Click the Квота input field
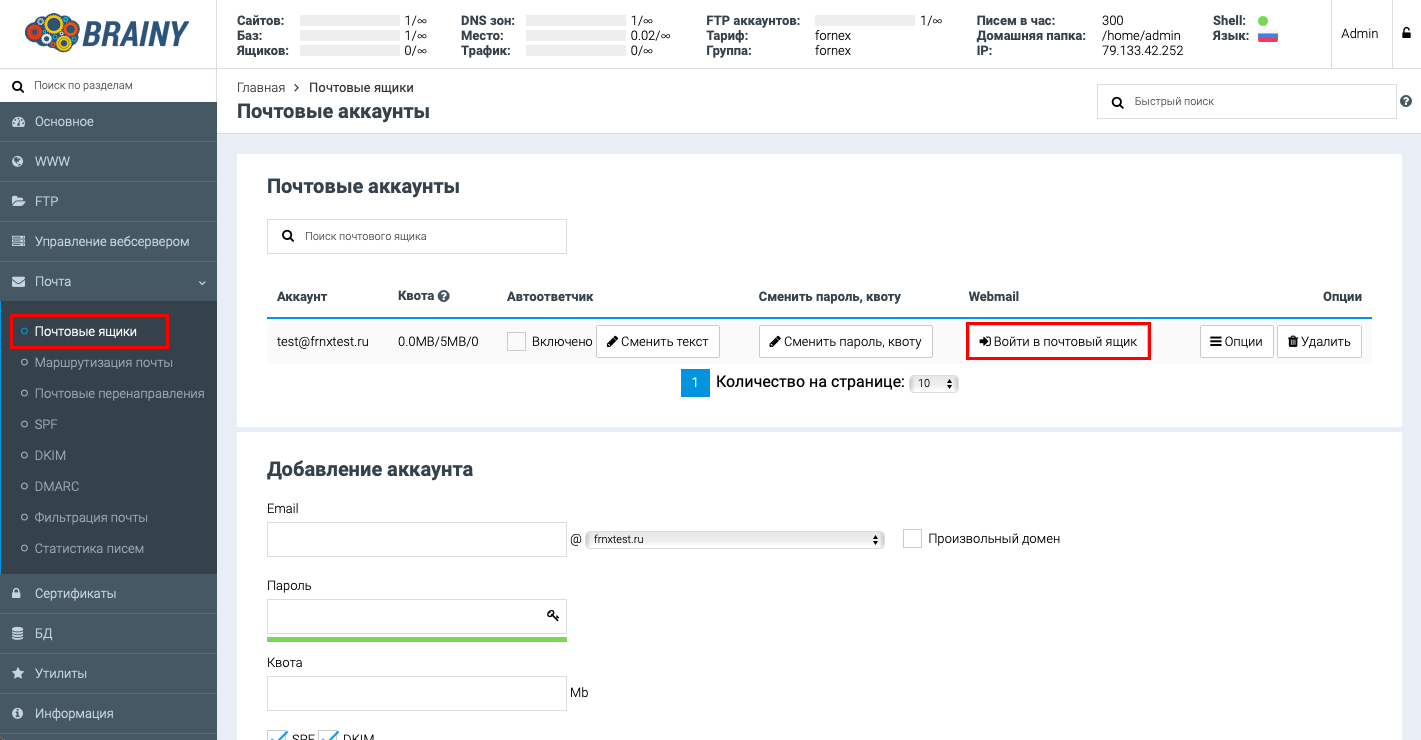 (x=417, y=693)
